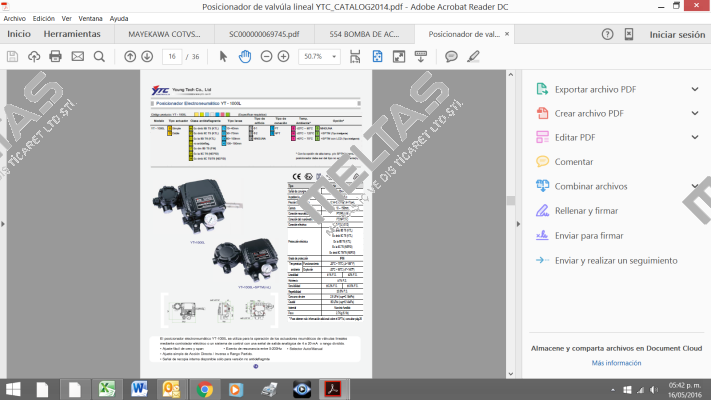Open the Ventana menu
The image size is (711, 400).
(90, 19)
